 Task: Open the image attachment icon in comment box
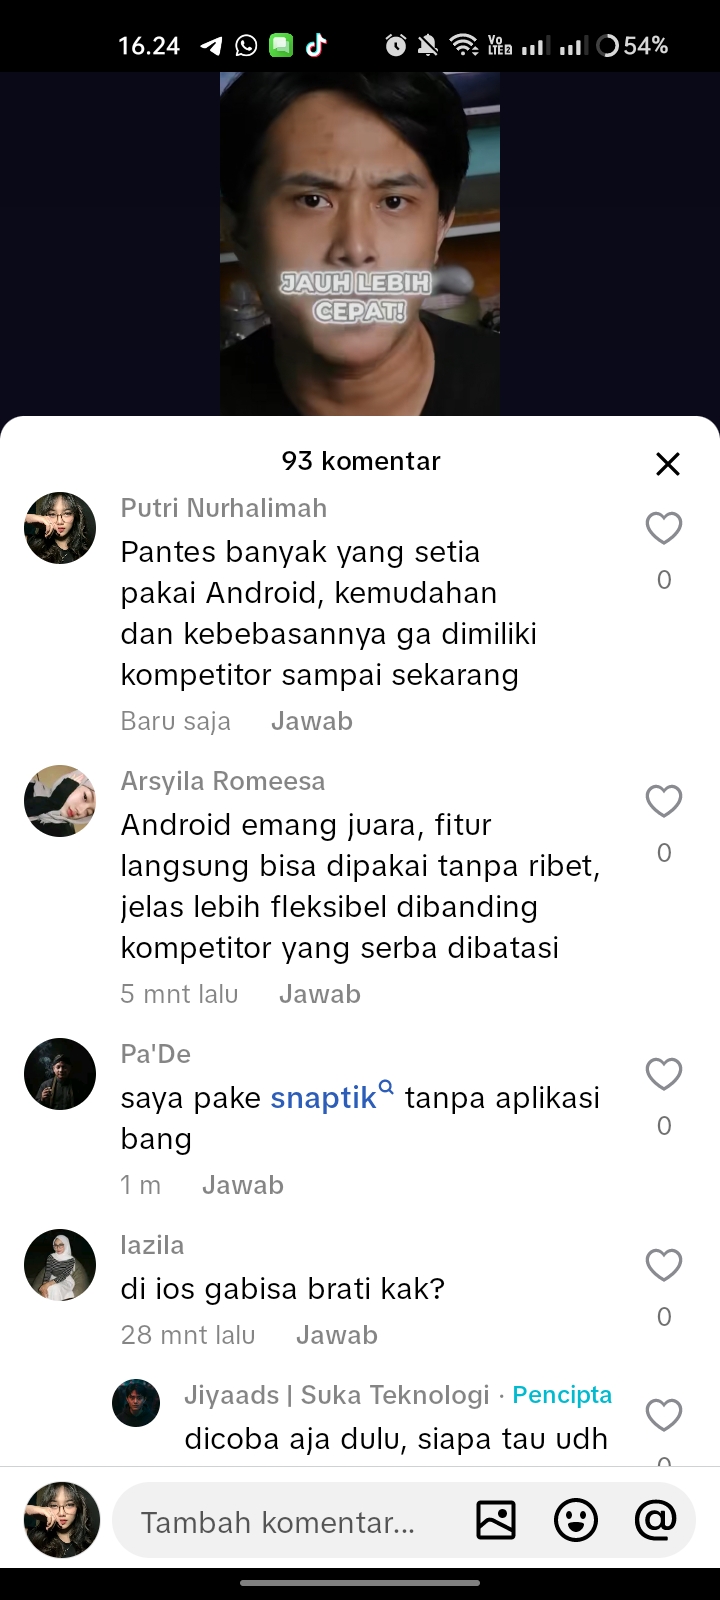[x=496, y=1521]
